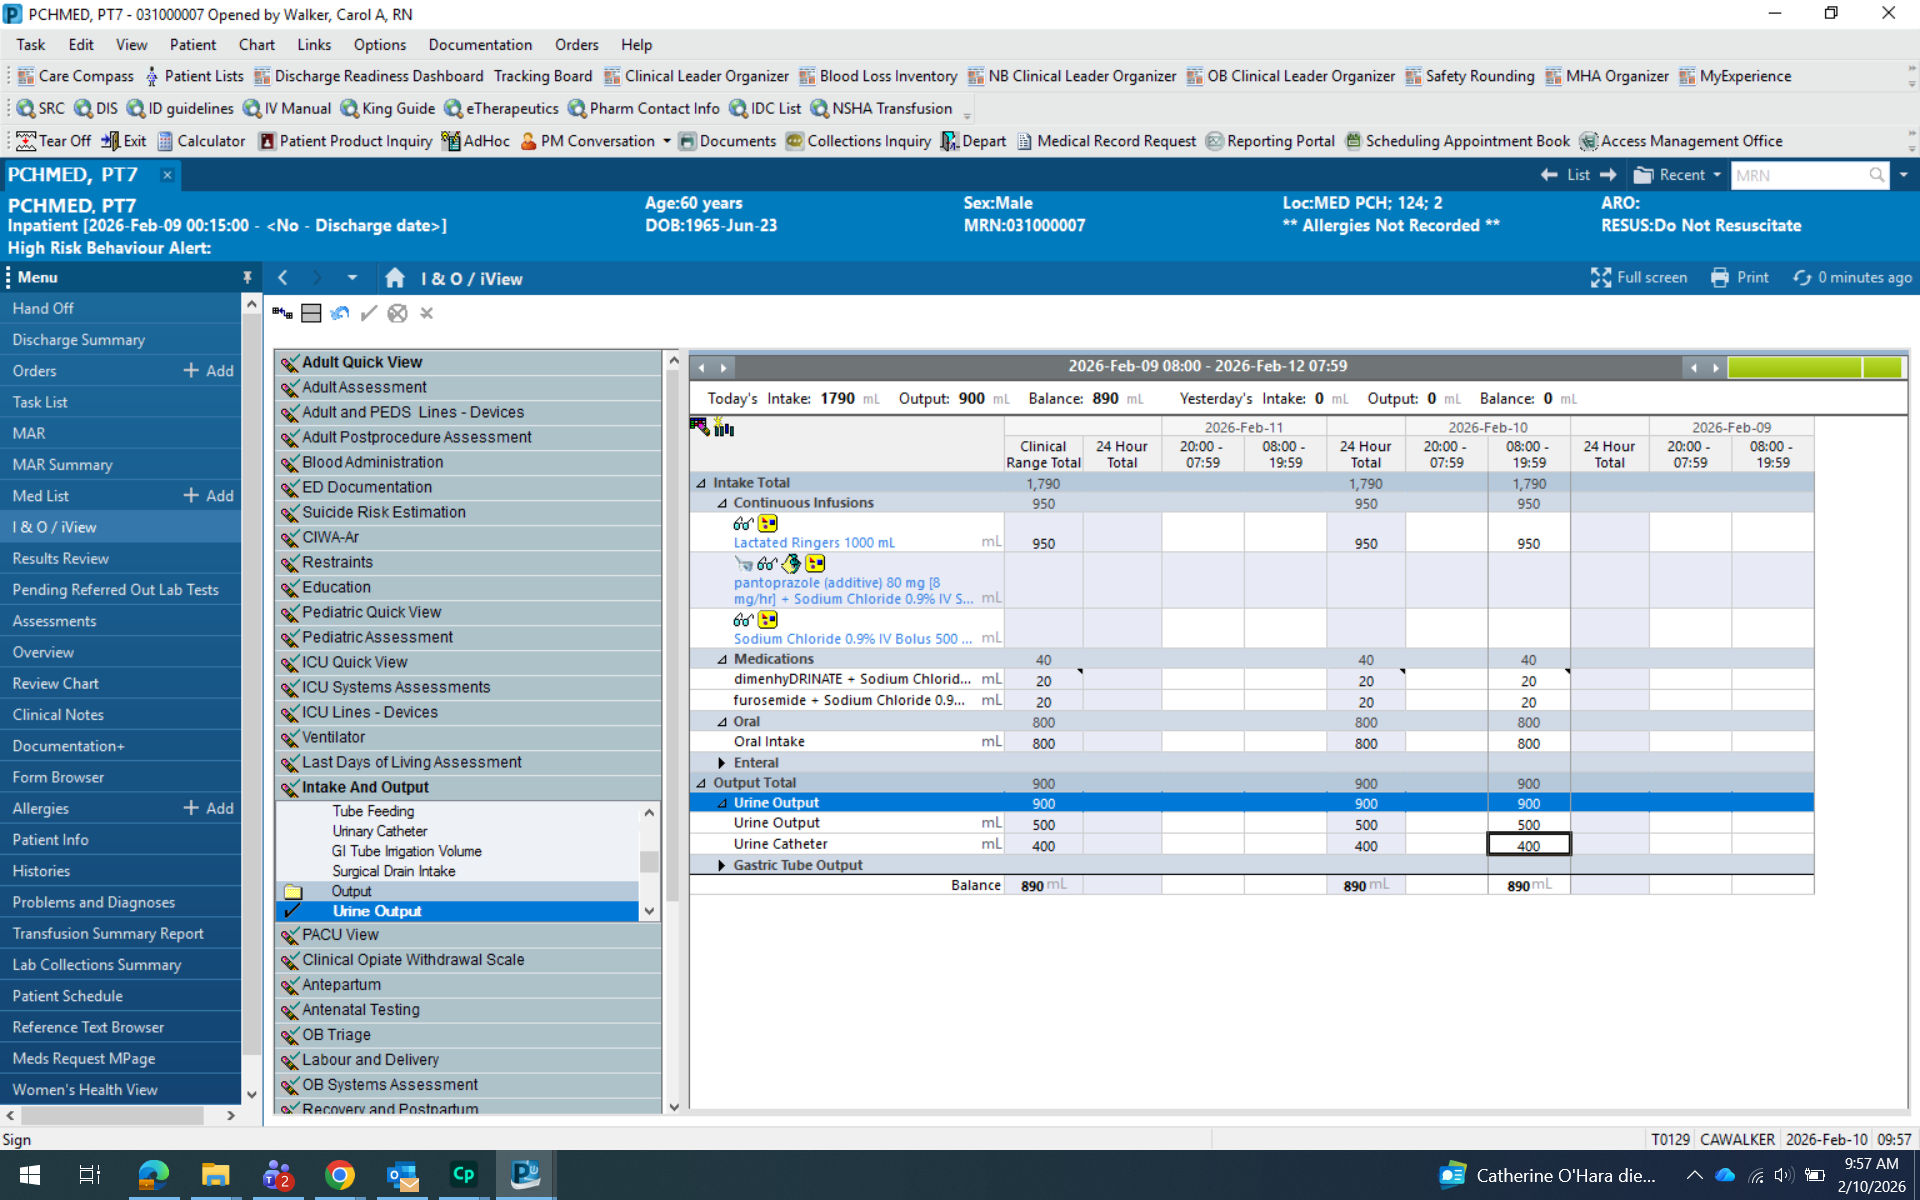Click the cancel circle icon in iView toolbar
The height and width of the screenshot is (1200, 1920).
397,314
